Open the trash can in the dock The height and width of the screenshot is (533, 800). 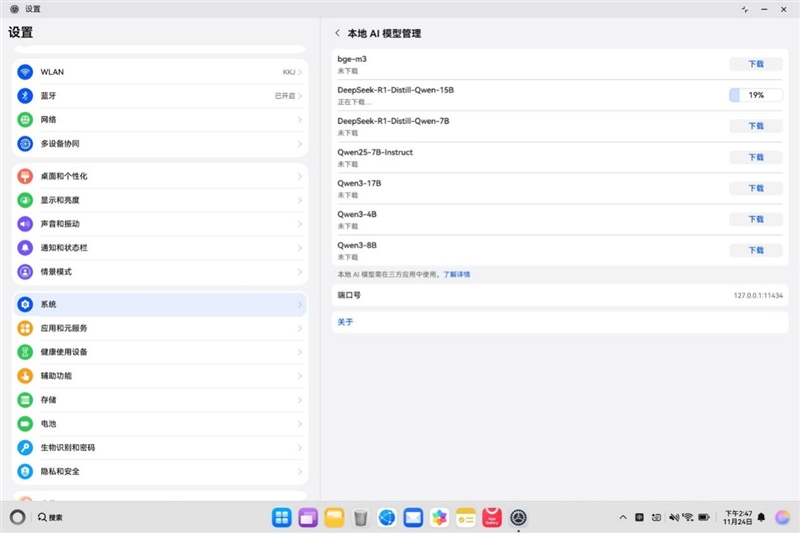[x=361, y=517]
